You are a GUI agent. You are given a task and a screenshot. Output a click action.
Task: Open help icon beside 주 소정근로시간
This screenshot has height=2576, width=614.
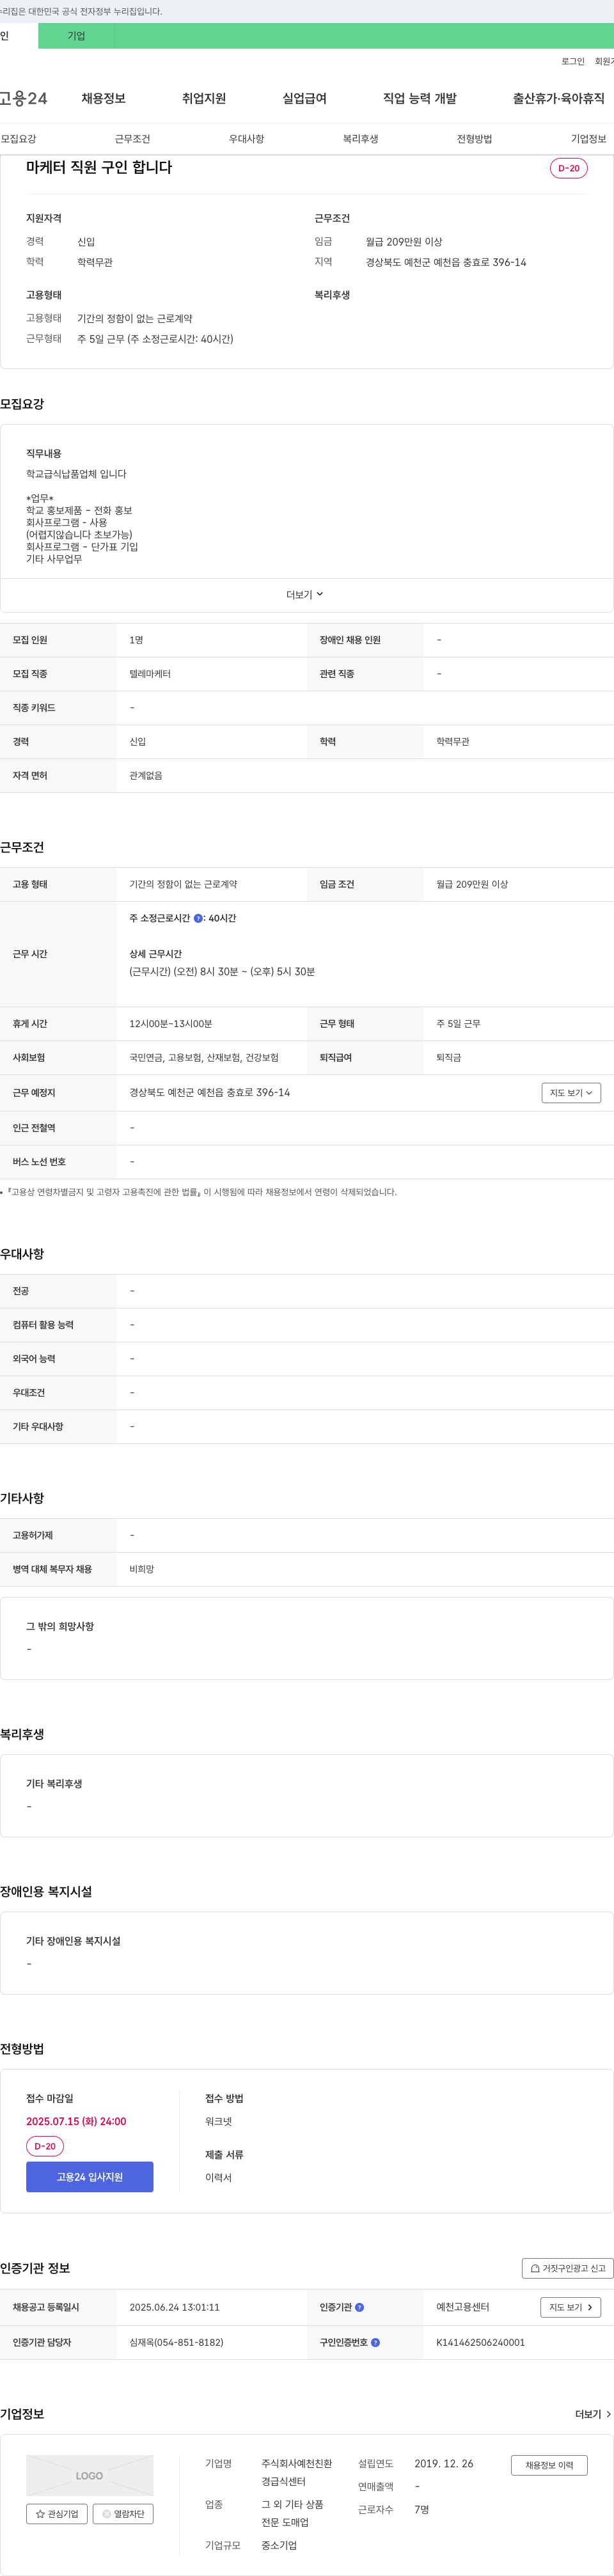point(198,918)
